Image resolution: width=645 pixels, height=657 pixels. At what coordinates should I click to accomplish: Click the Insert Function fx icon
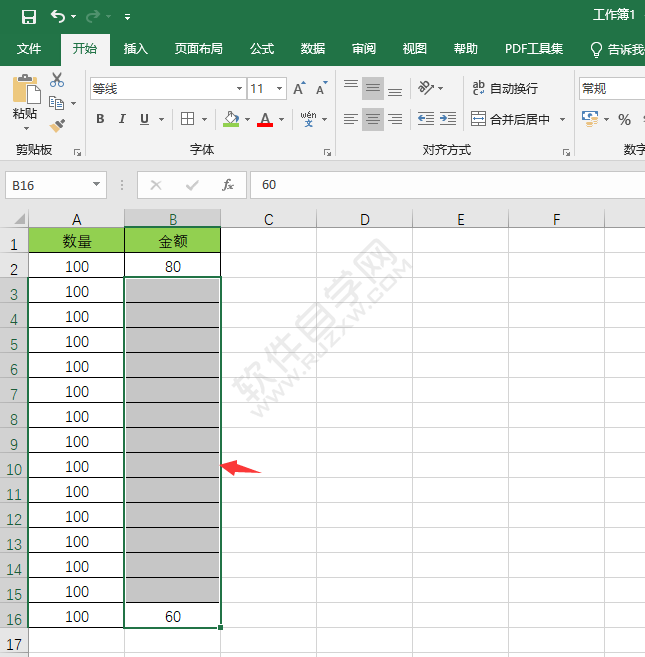pyautogui.click(x=228, y=185)
